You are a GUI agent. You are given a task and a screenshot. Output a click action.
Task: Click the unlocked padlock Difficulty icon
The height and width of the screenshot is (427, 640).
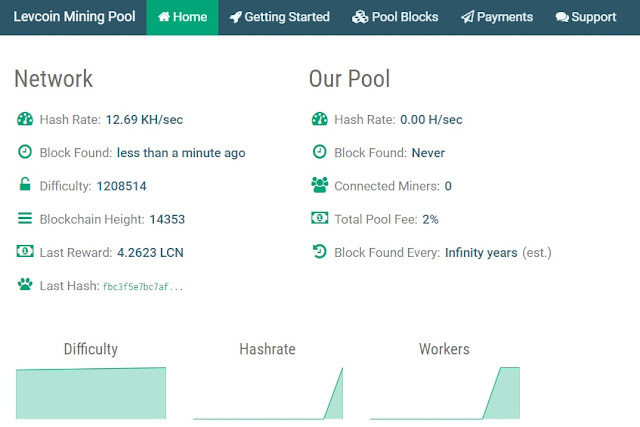pyautogui.click(x=25, y=184)
